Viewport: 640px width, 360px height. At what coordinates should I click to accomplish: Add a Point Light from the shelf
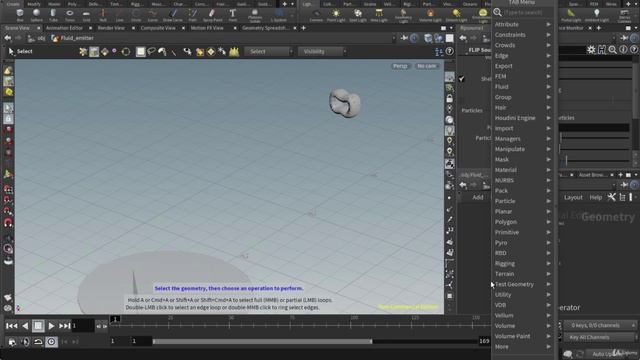click(336, 15)
